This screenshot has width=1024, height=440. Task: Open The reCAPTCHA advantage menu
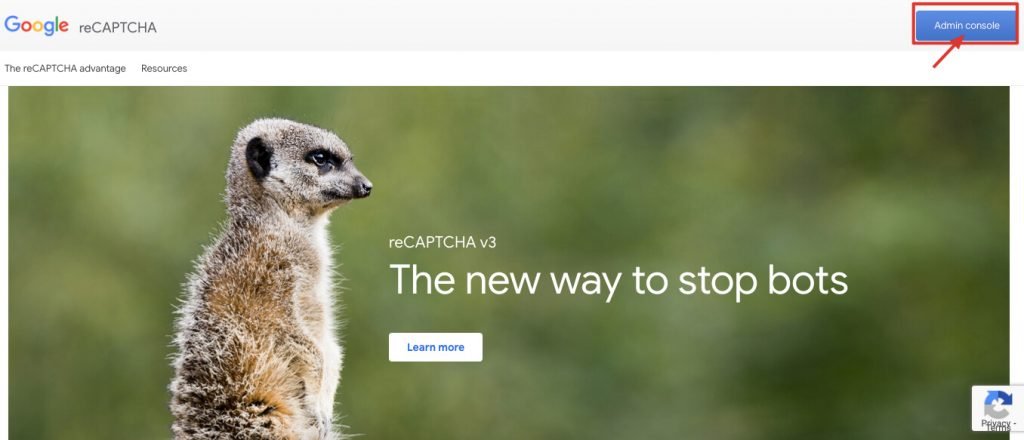65,69
